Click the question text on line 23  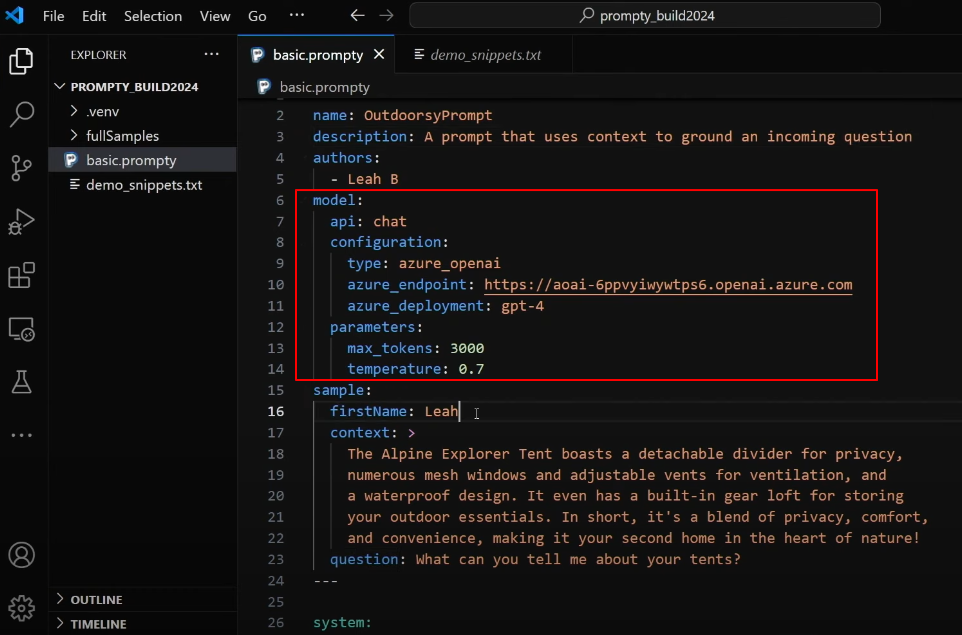578,560
